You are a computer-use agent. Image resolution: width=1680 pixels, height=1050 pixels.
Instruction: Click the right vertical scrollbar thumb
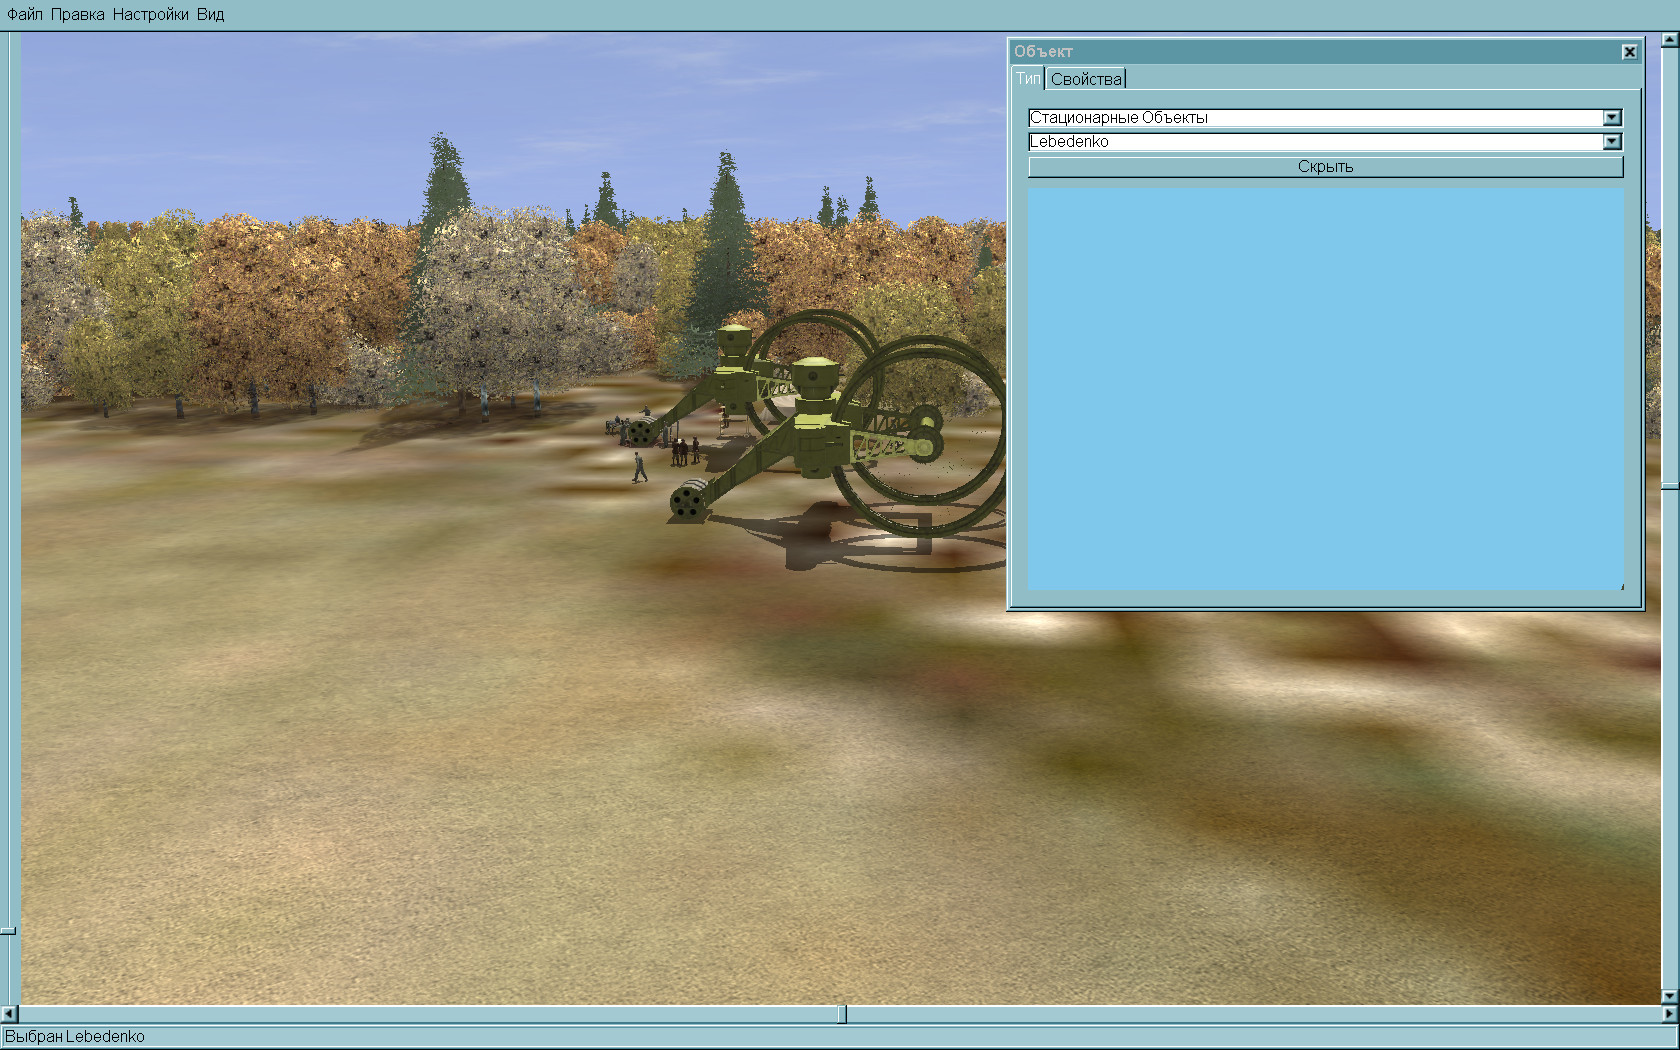tap(1669, 486)
